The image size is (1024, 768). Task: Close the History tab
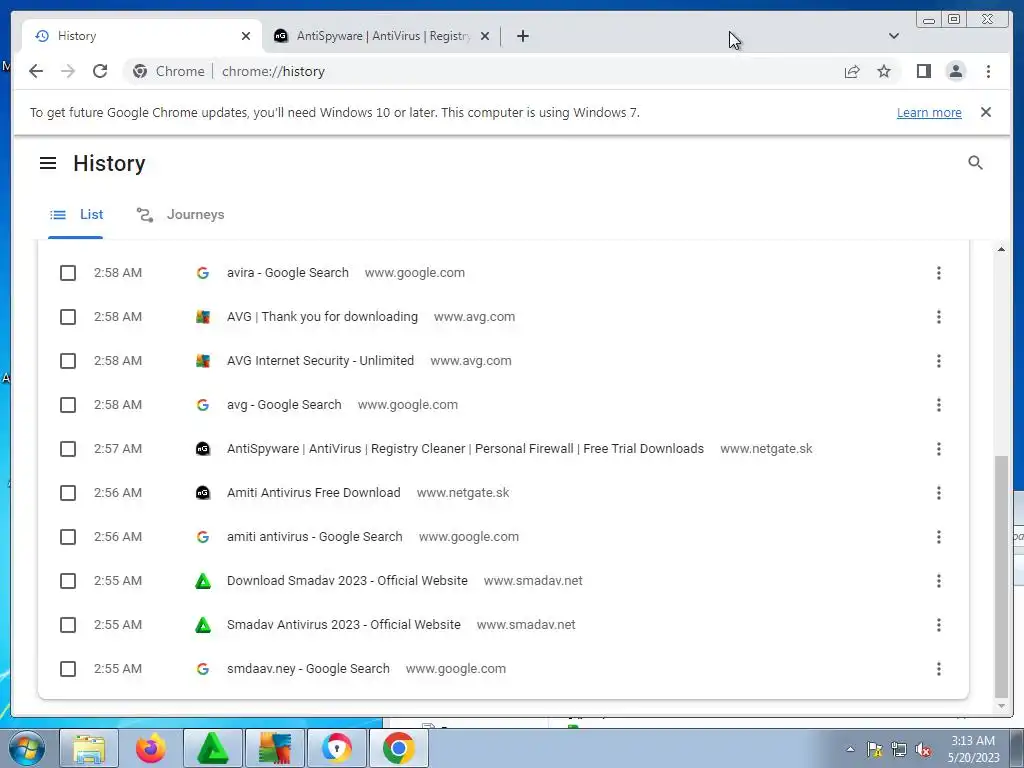[x=246, y=36]
